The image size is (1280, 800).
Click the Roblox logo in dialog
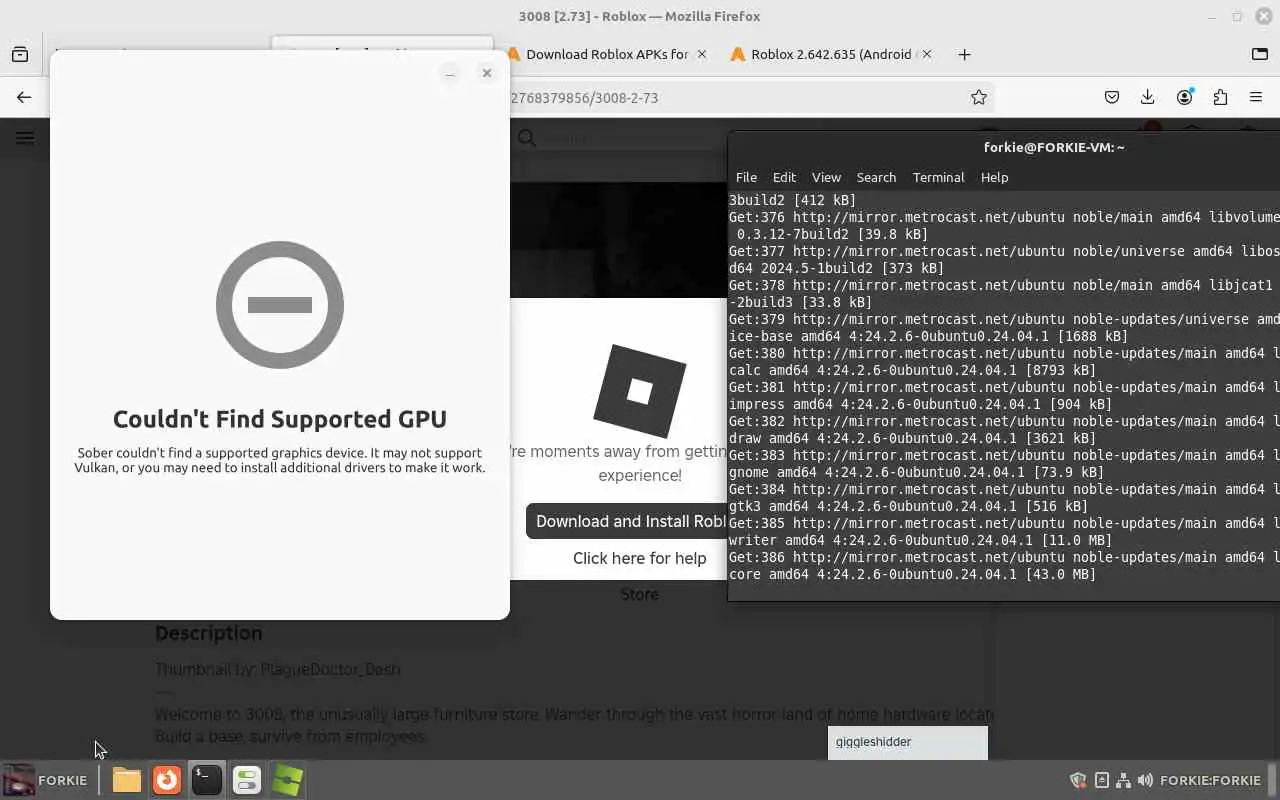tap(639, 391)
